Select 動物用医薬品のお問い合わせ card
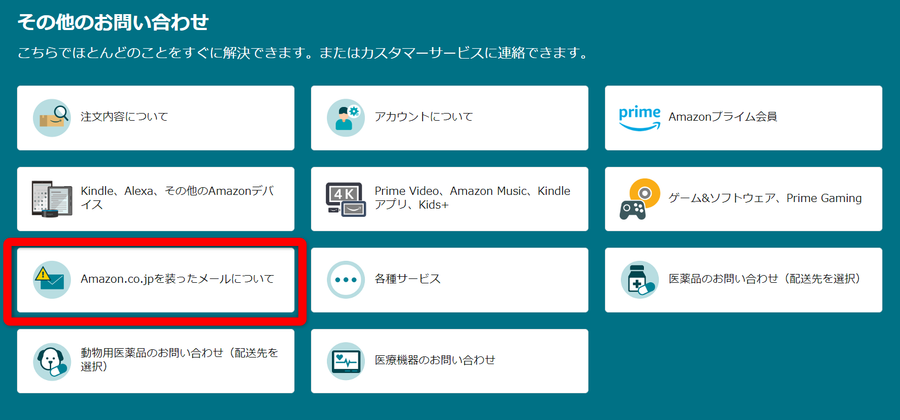Image resolution: width=900 pixels, height=420 pixels. tap(156, 361)
